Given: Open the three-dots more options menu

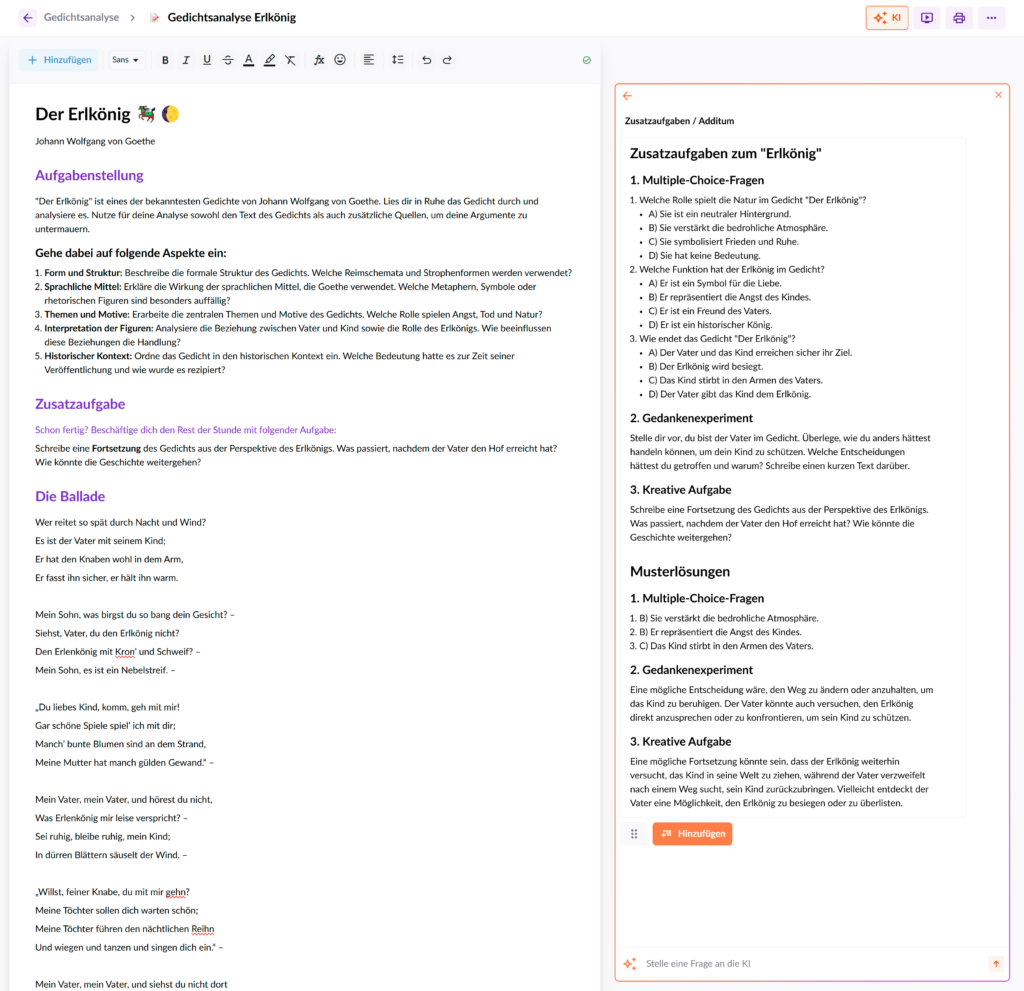Looking at the screenshot, I should 991,18.
